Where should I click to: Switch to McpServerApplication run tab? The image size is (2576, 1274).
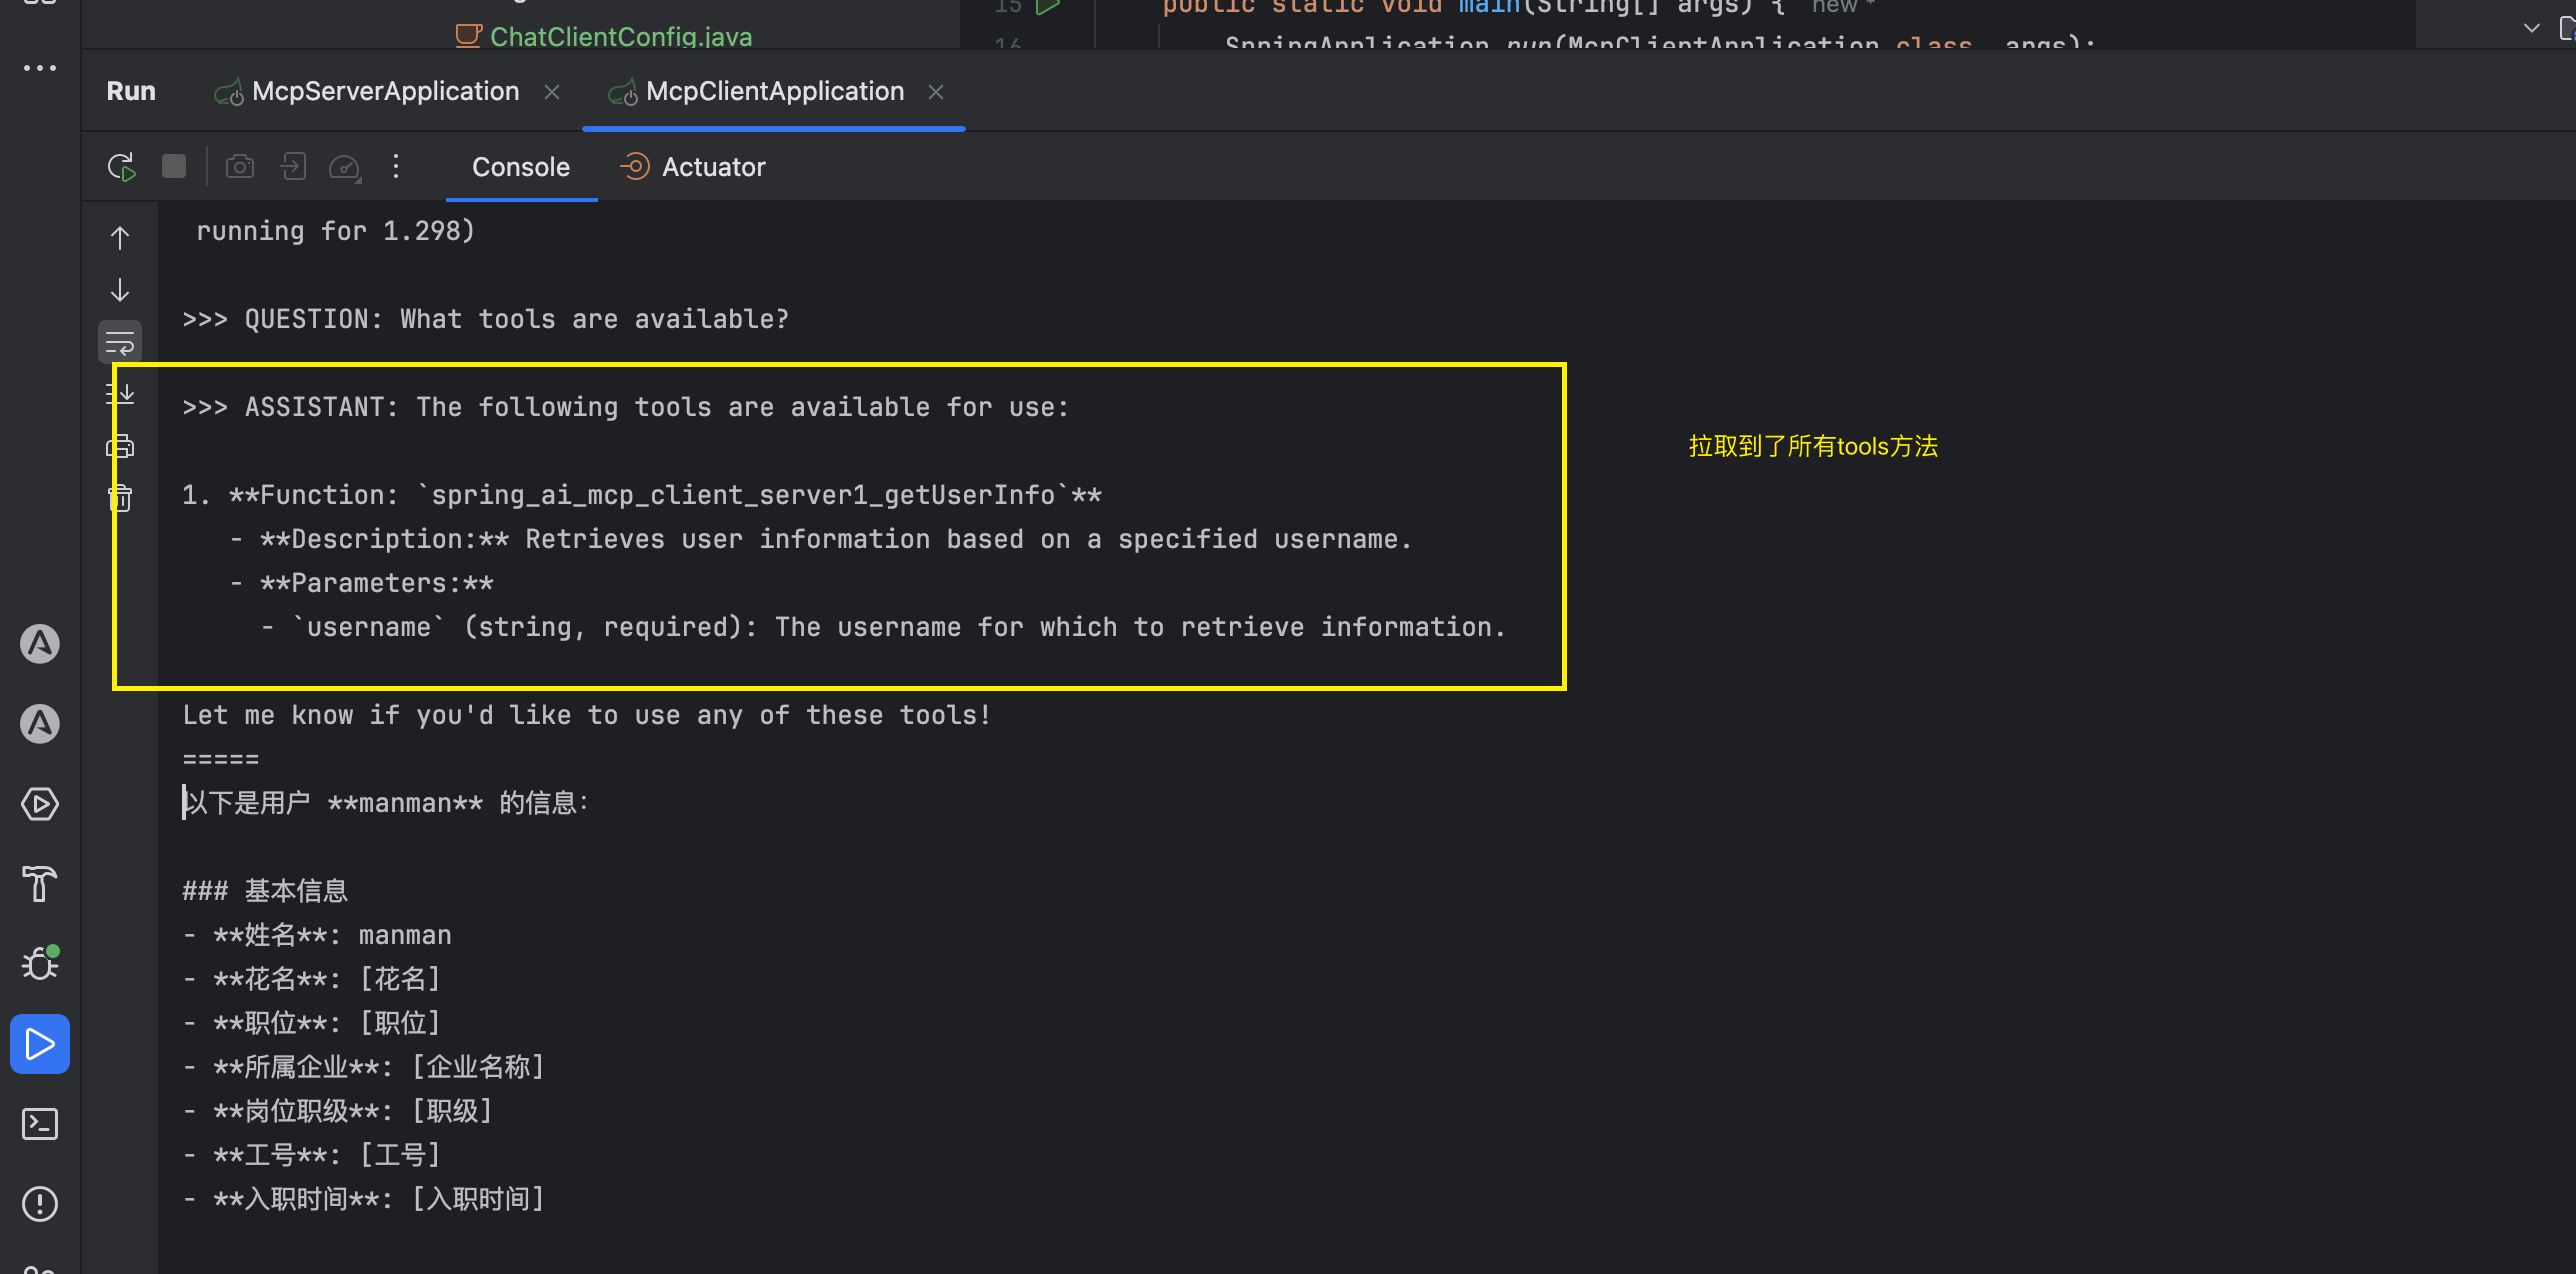click(x=385, y=91)
